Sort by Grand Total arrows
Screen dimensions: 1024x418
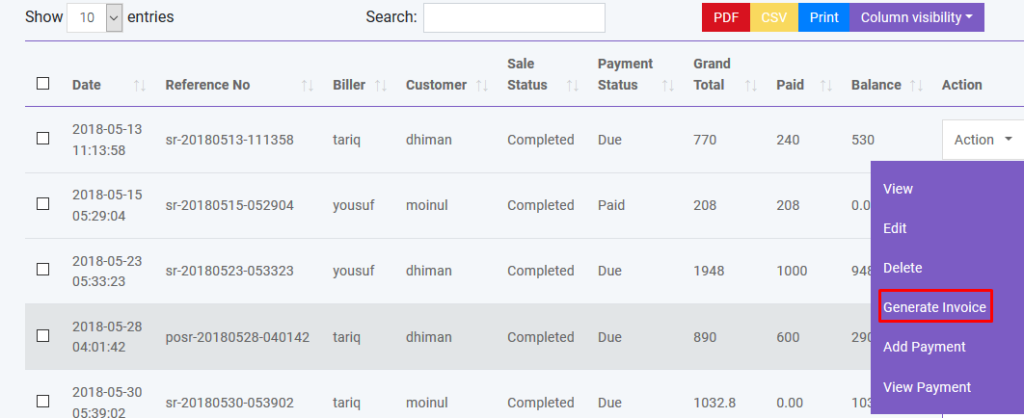[751, 86]
